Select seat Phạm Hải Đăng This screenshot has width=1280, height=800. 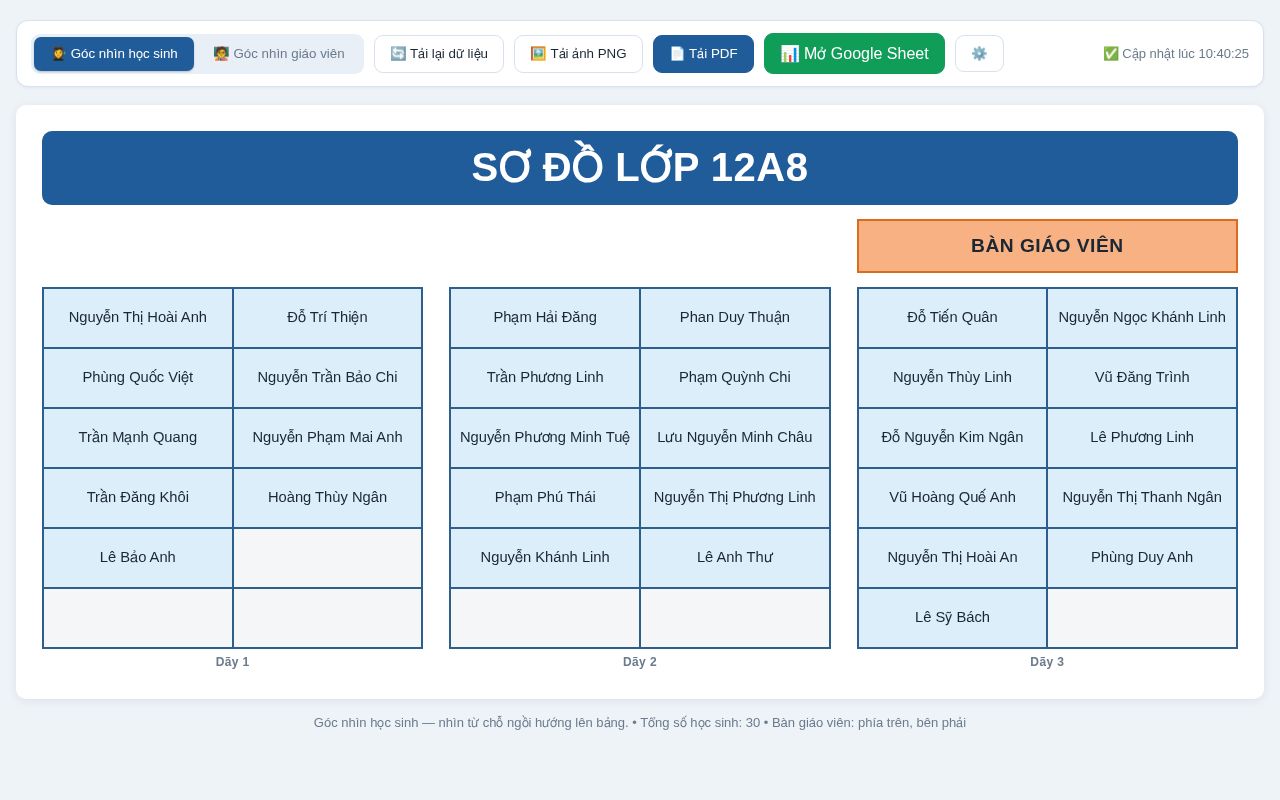[x=545, y=318]
